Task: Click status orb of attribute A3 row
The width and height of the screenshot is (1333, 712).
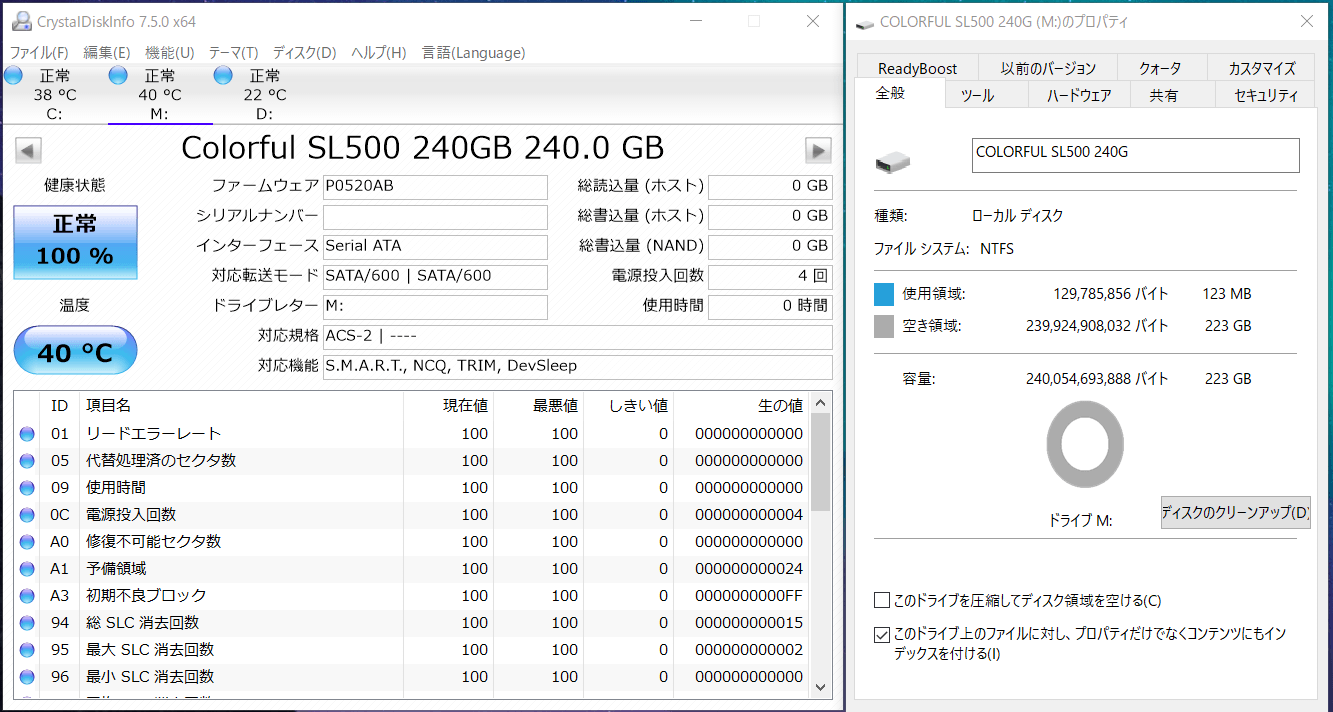Action: [x=27, y=596]
